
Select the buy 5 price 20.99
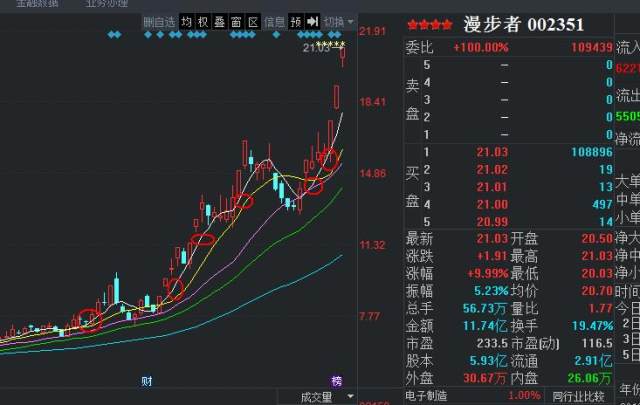pyautogui.click(x=492, y=222)
